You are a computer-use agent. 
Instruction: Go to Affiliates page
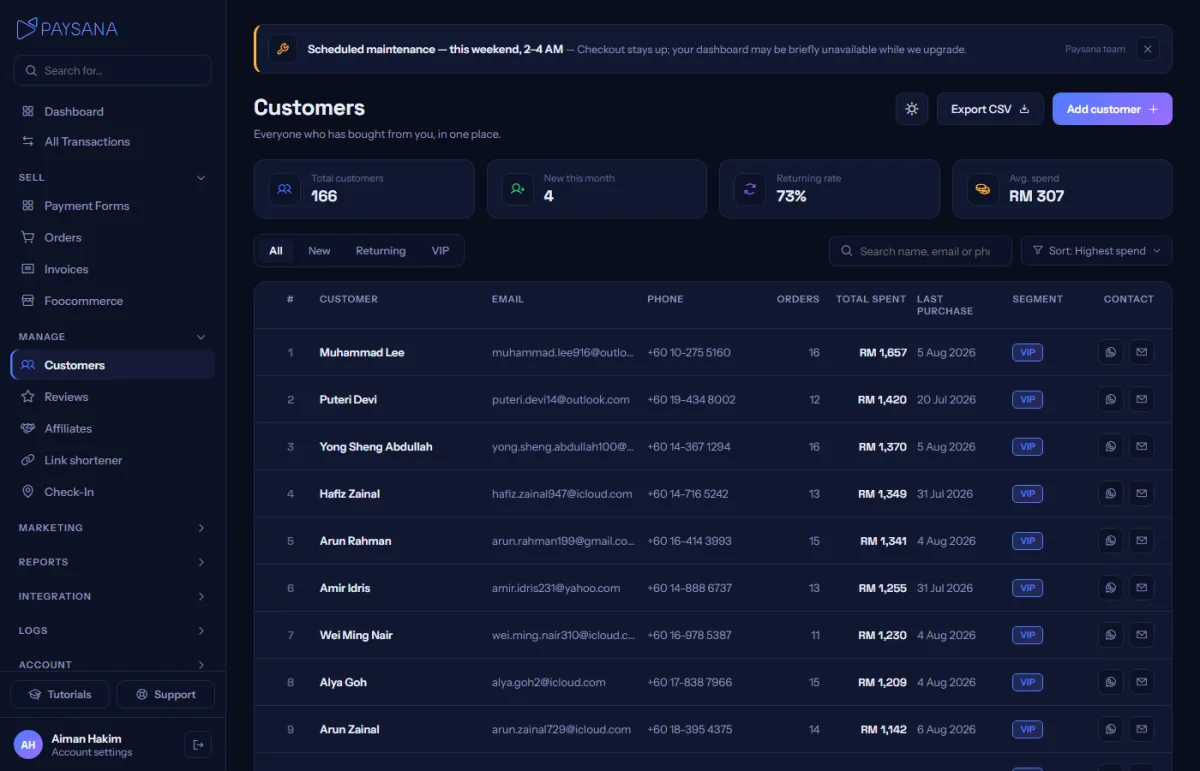(x=112, y=428)
